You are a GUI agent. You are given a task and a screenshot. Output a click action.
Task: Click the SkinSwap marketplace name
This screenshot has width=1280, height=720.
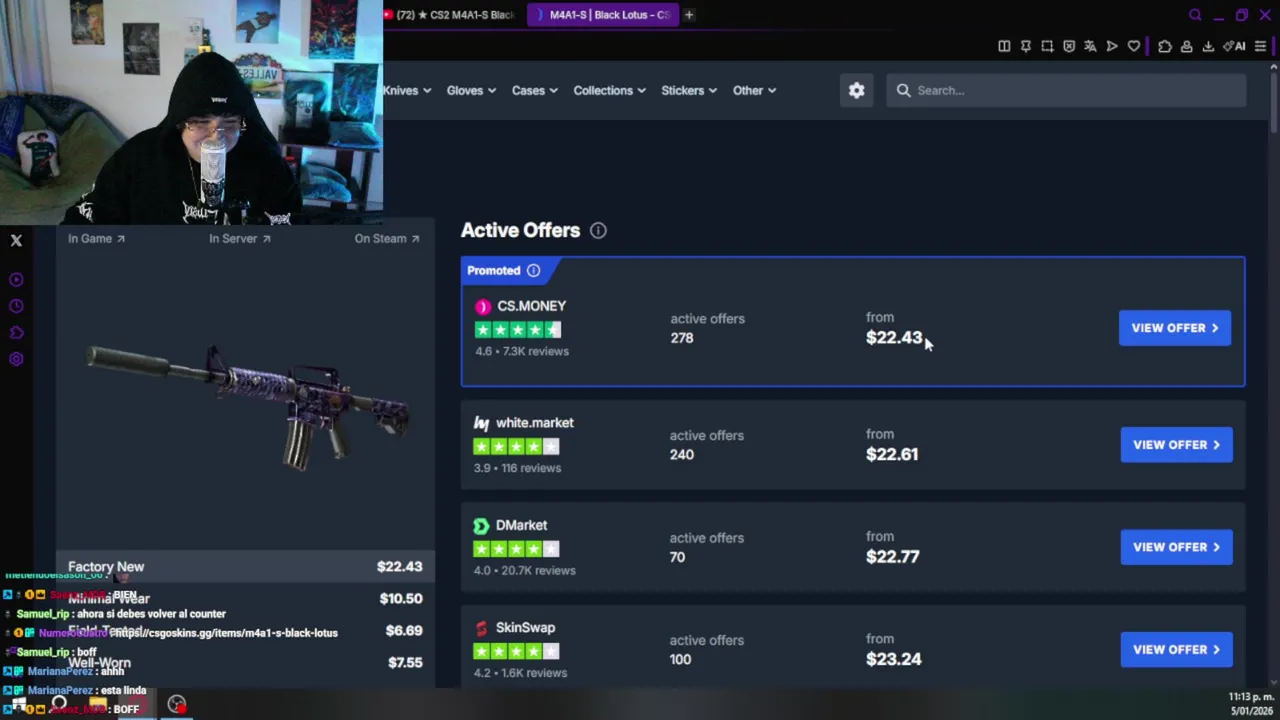pyautogui.click(x=525, y=628)
